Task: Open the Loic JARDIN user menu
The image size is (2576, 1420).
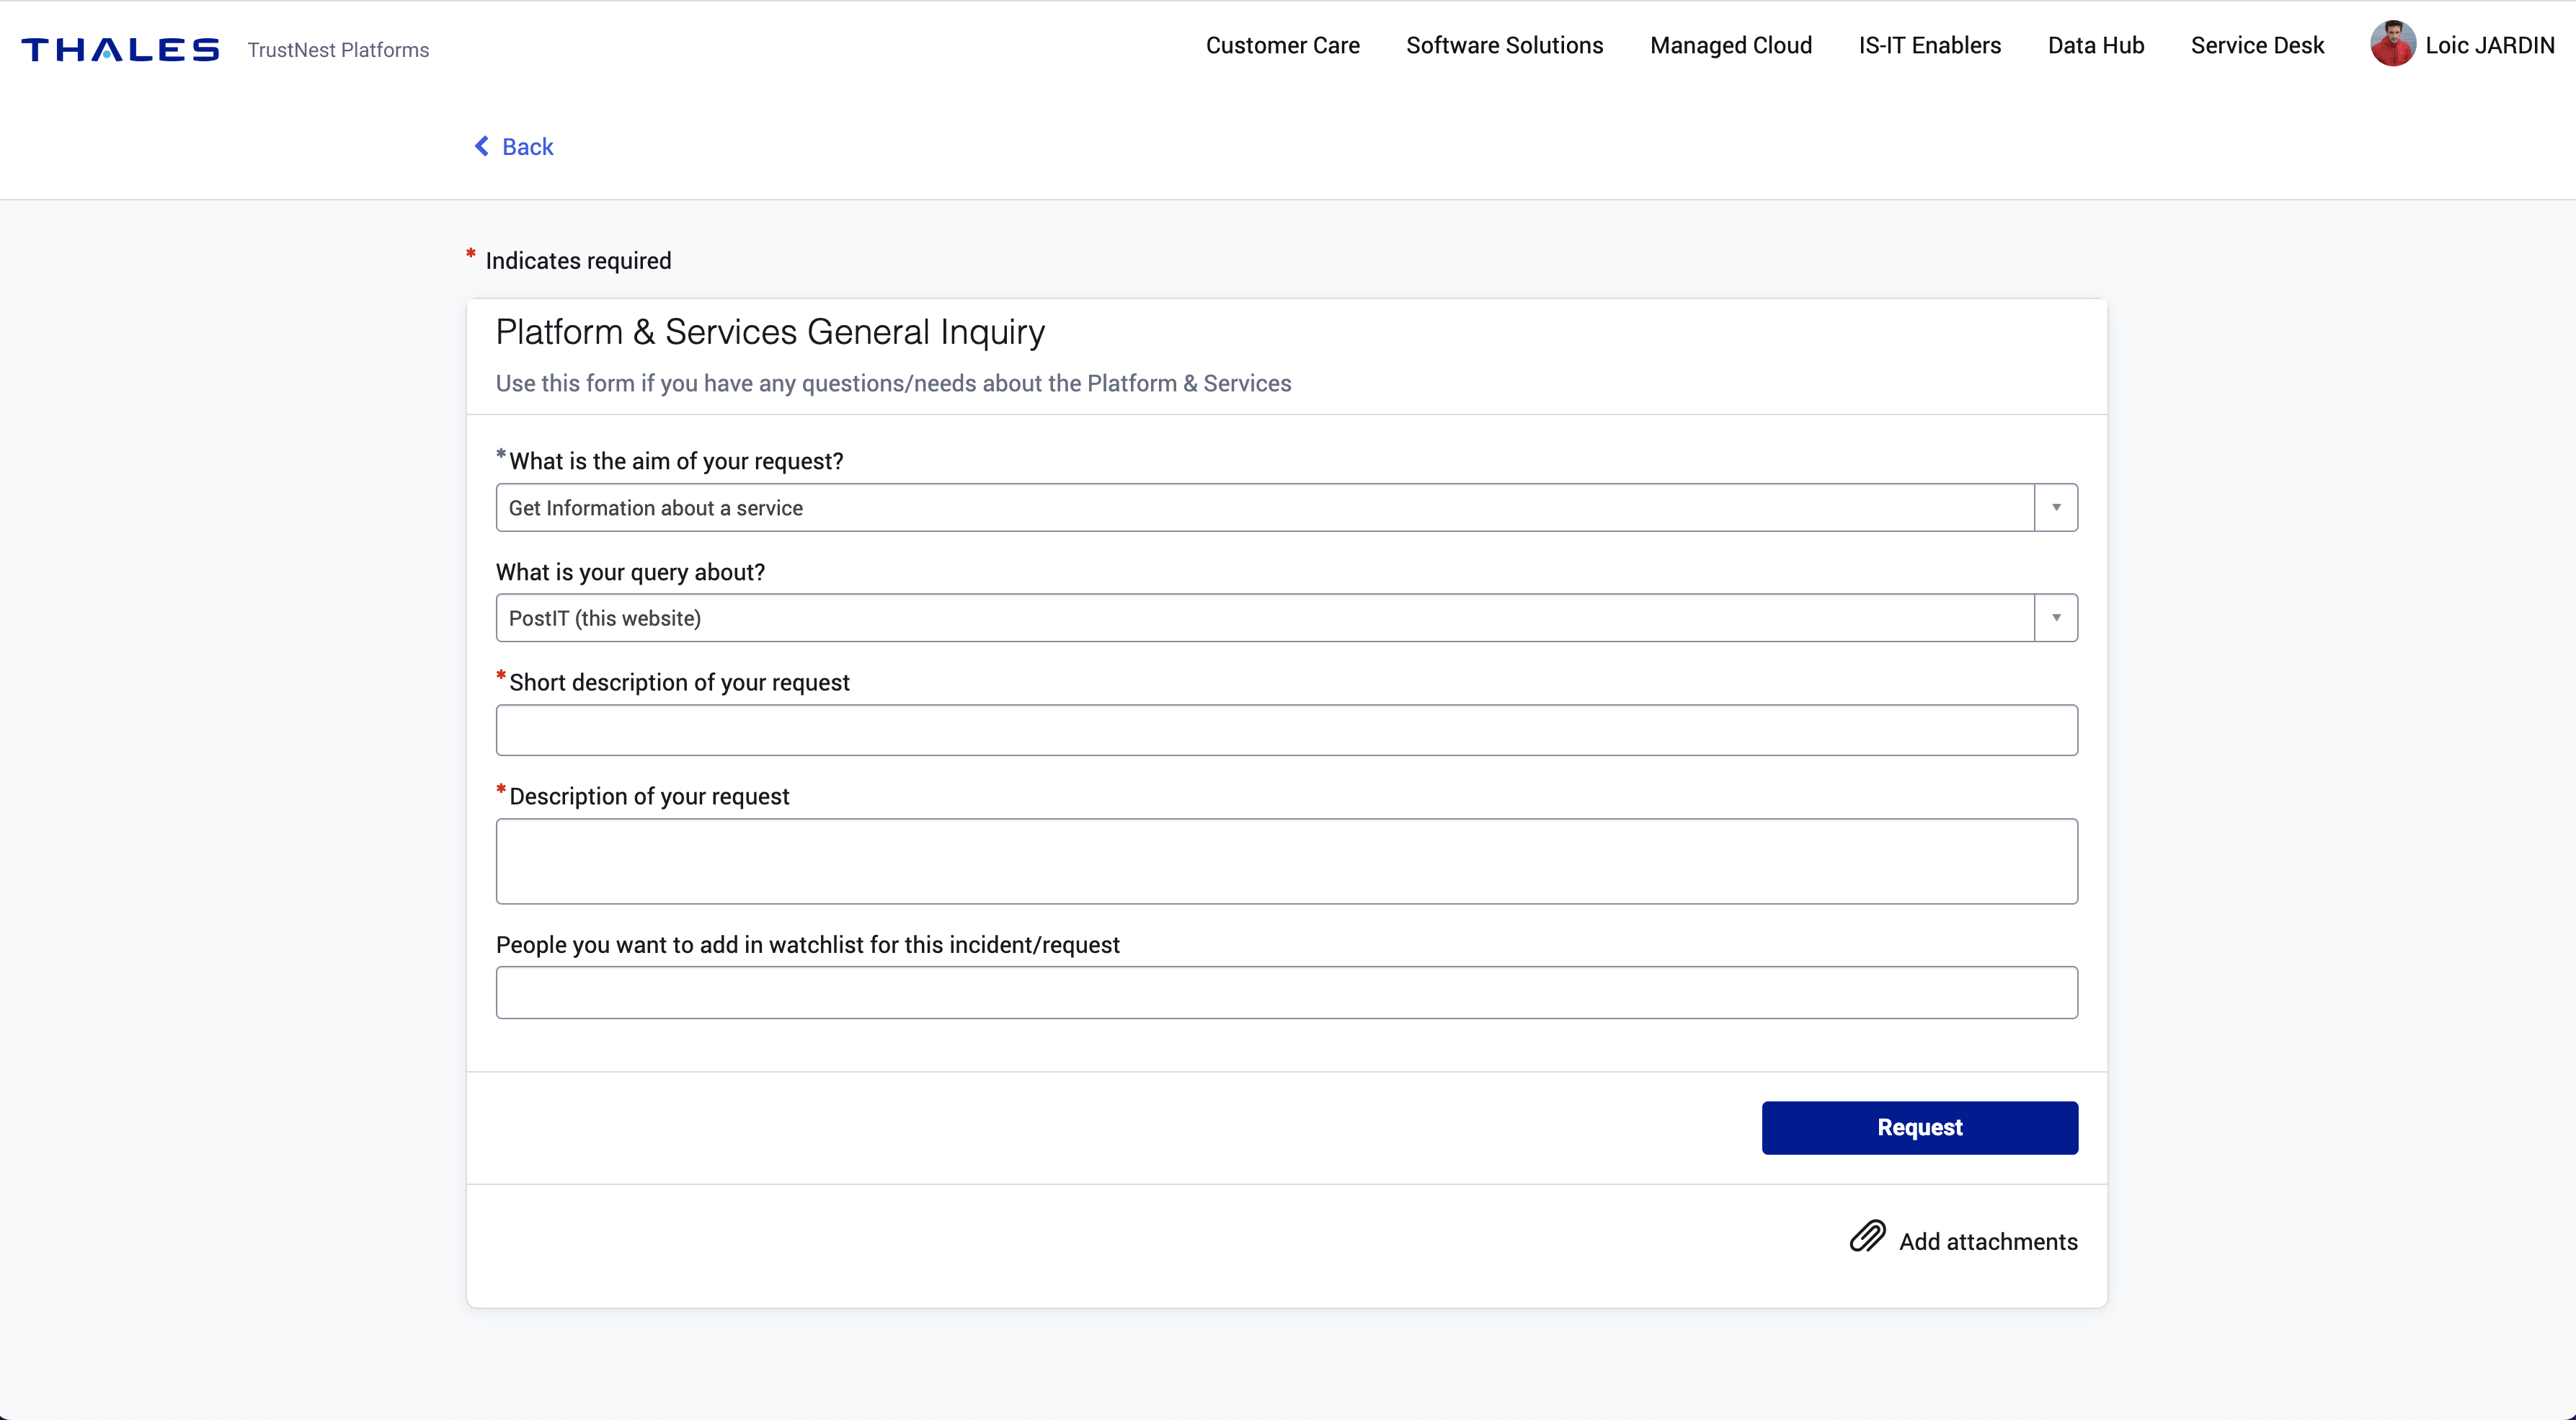Action: [2462, 45]
